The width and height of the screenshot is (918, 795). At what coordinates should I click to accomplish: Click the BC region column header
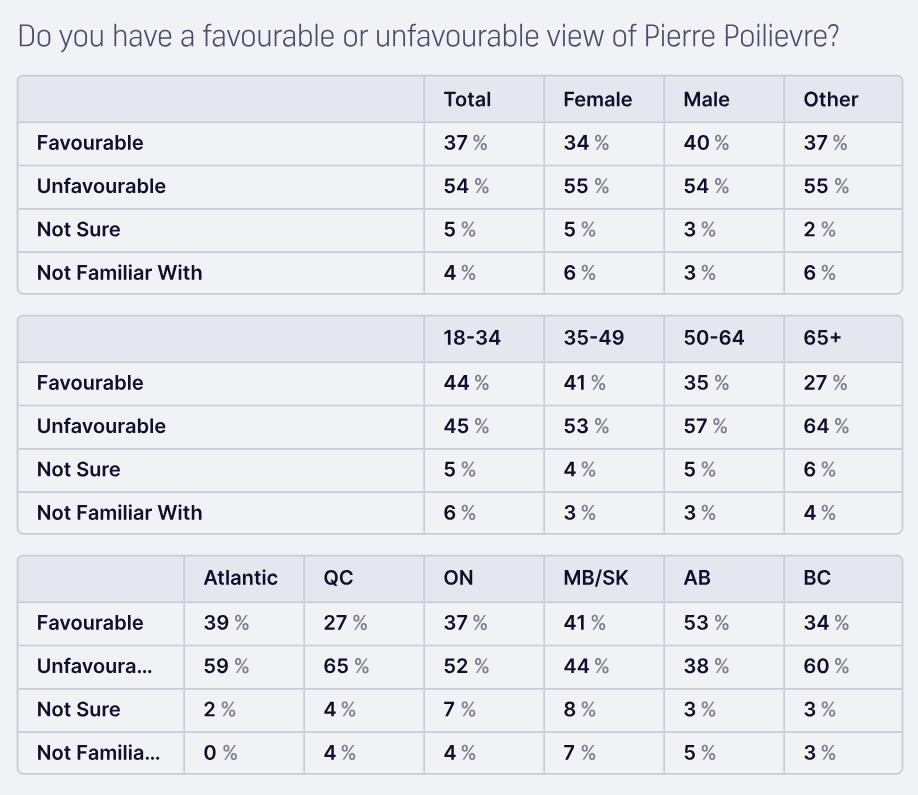click(817, 579)
